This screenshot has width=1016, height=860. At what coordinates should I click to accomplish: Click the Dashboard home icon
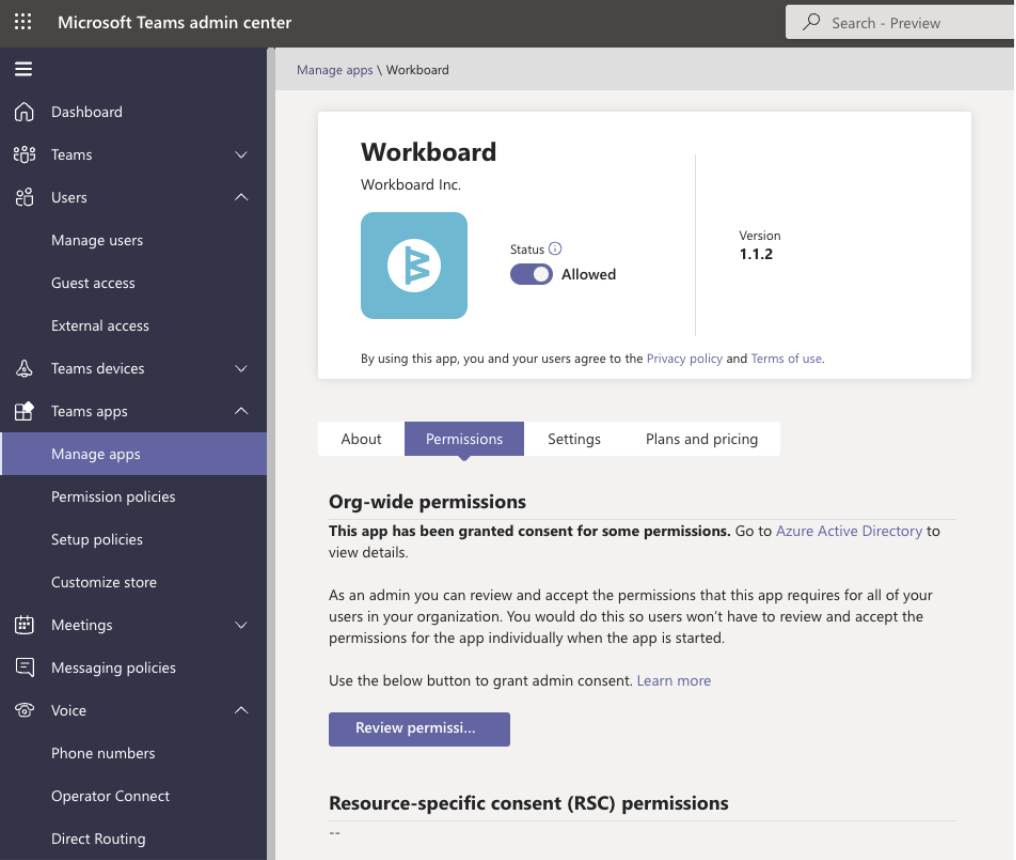click(24, 111)
